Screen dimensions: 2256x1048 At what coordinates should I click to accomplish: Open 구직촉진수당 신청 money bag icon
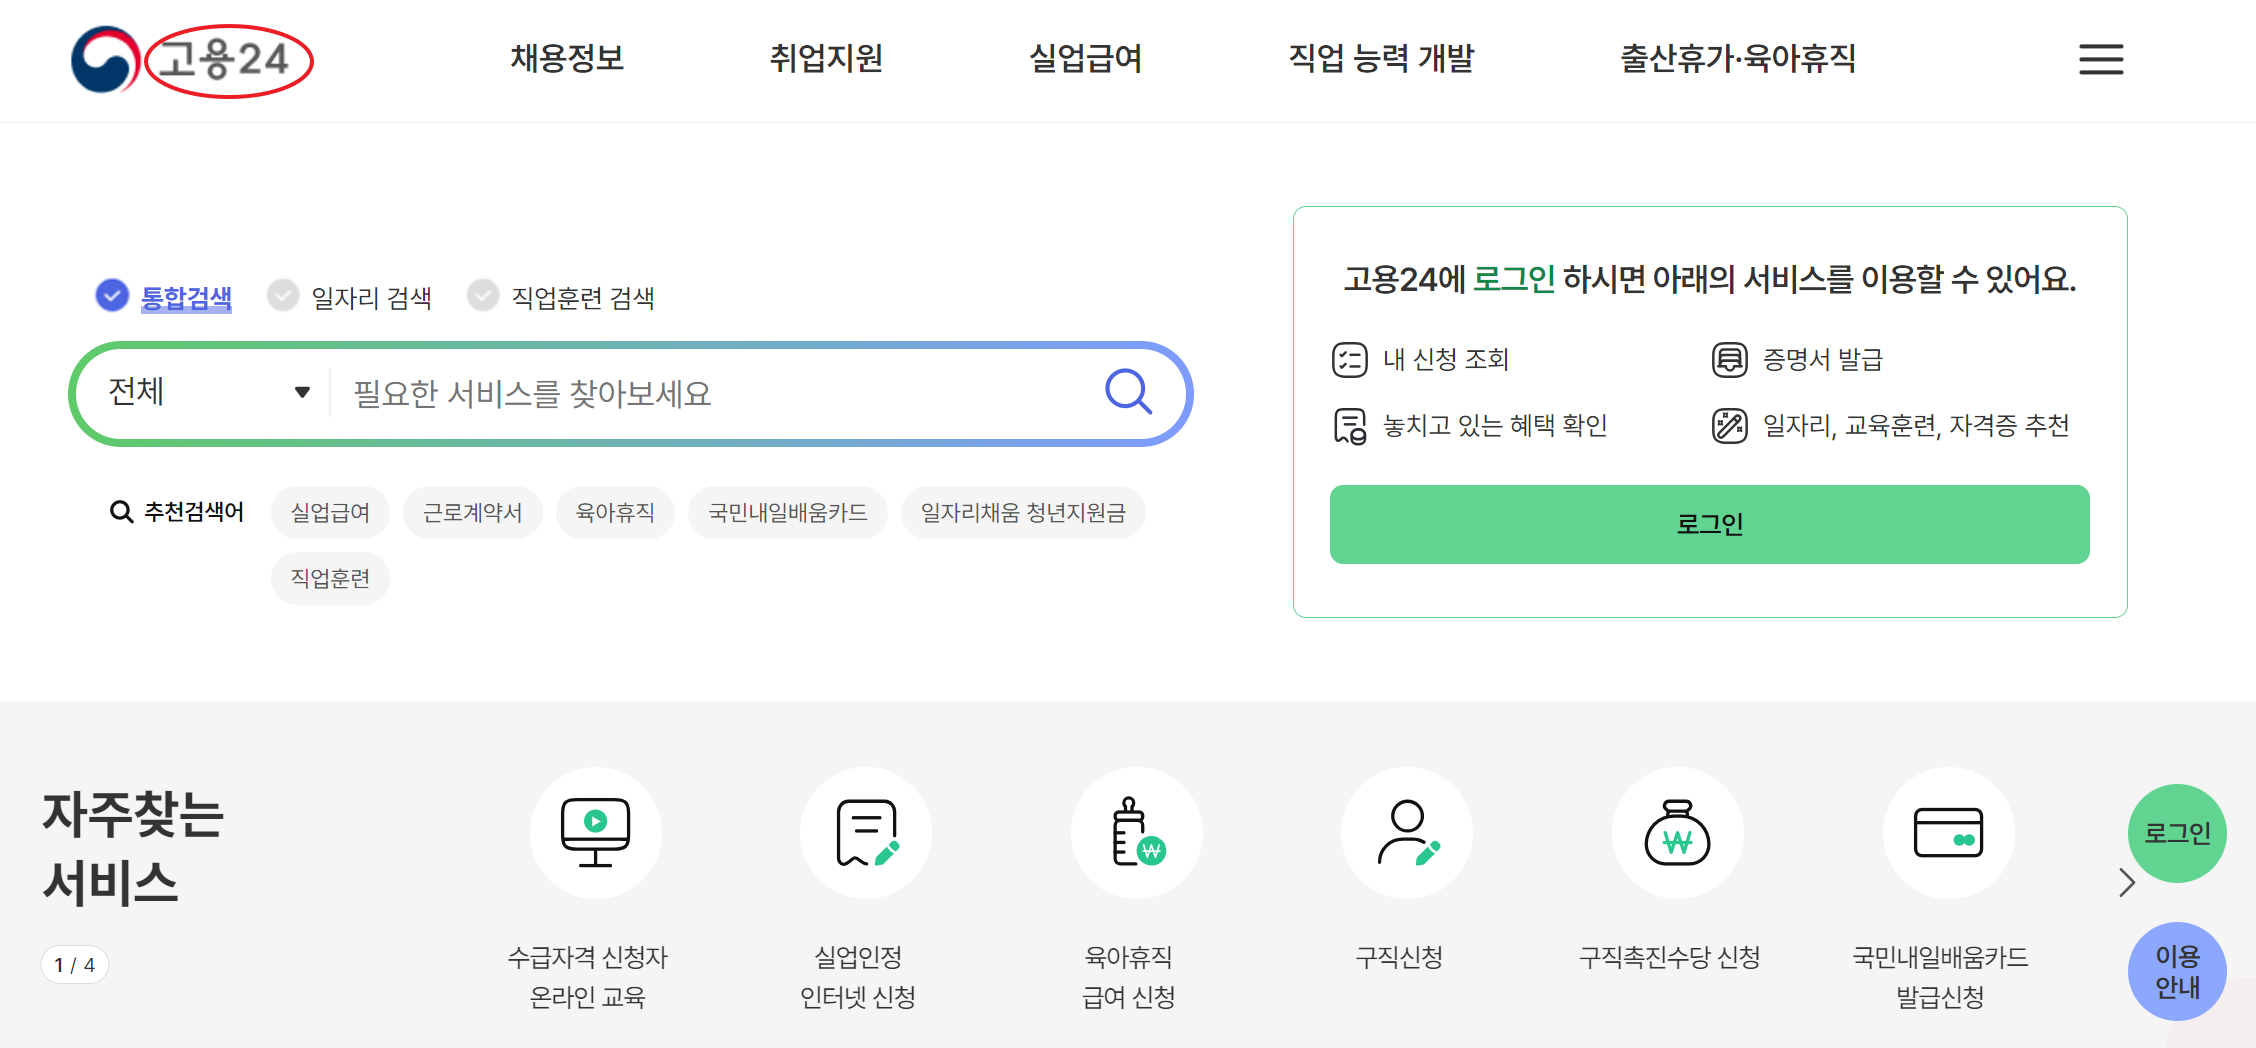pyautogui.click(x=1677, y=832)
